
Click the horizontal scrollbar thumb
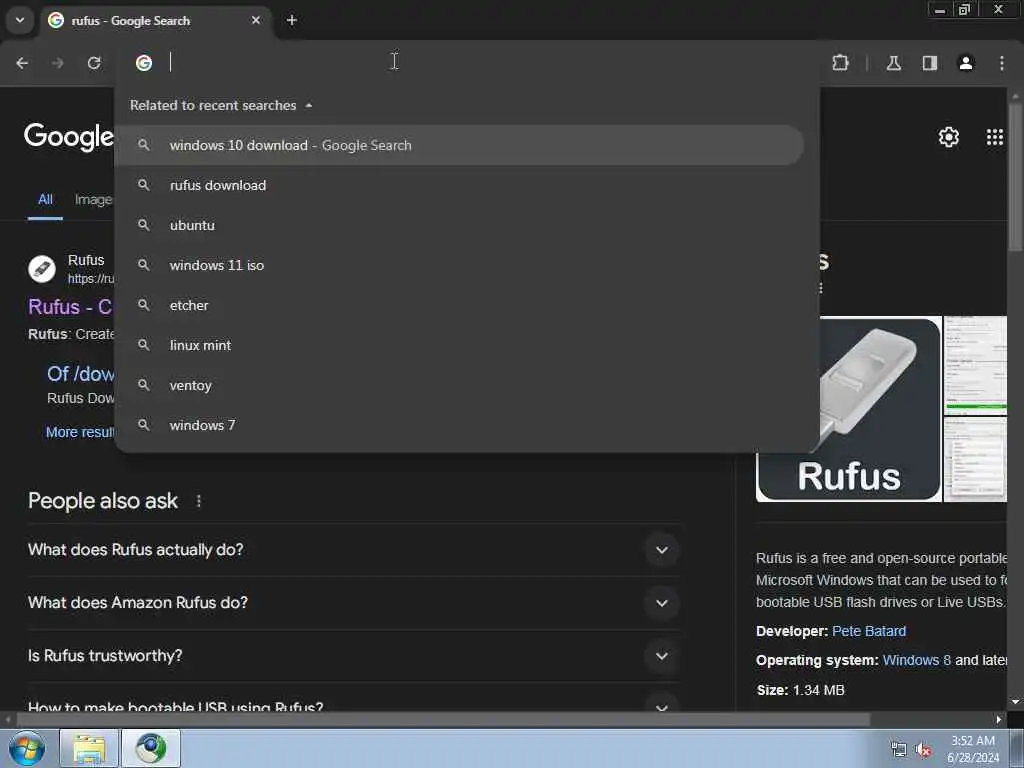click(x=443, y=720)
